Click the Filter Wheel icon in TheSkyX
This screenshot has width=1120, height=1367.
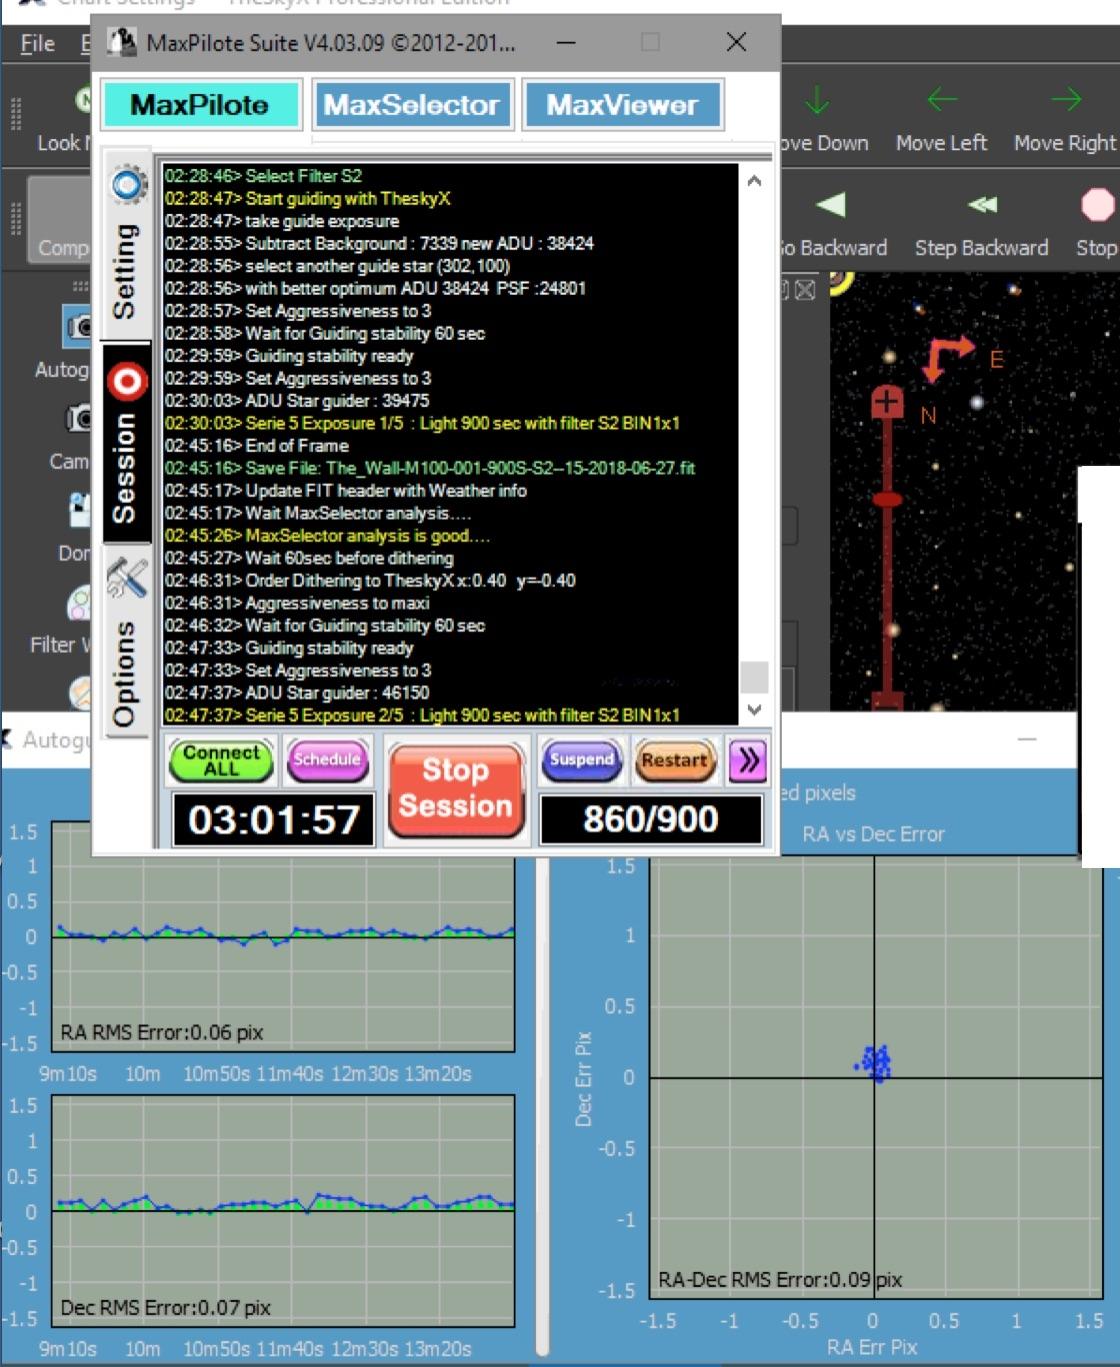[78, 605]
